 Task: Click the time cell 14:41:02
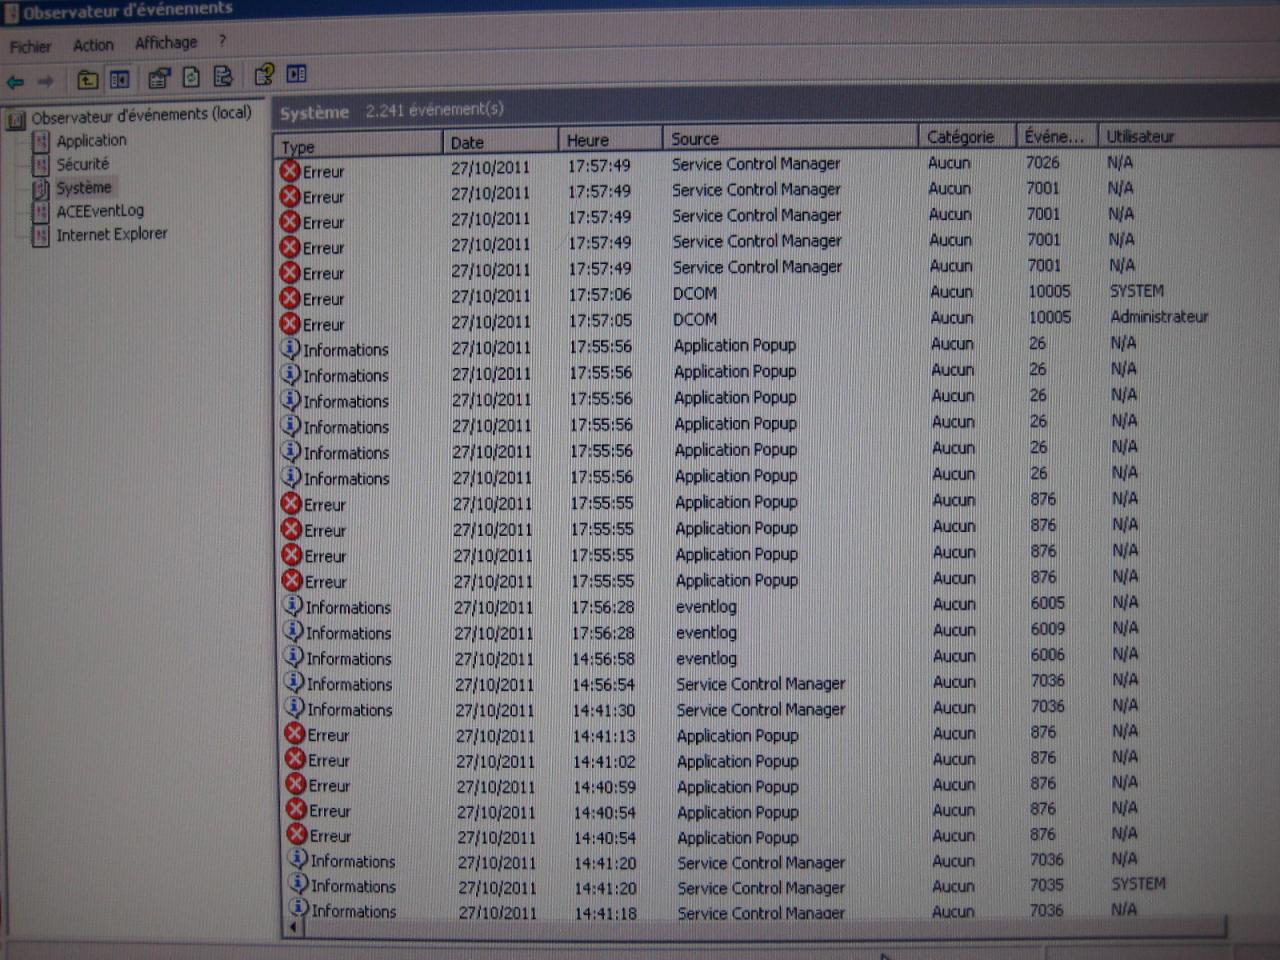pos(604,762)
